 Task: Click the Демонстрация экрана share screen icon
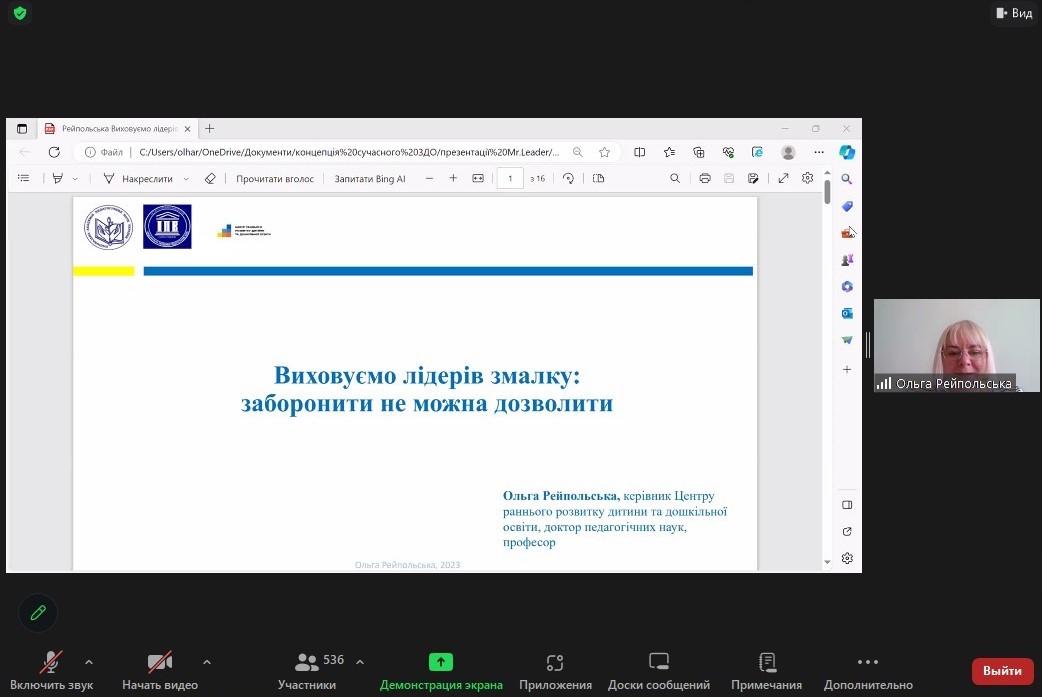441,662
